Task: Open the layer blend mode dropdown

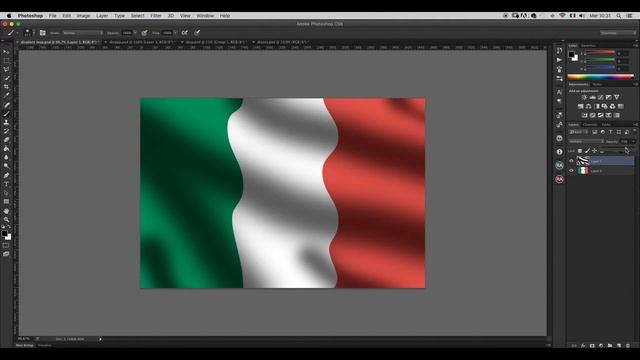Action: click(586, 141)
